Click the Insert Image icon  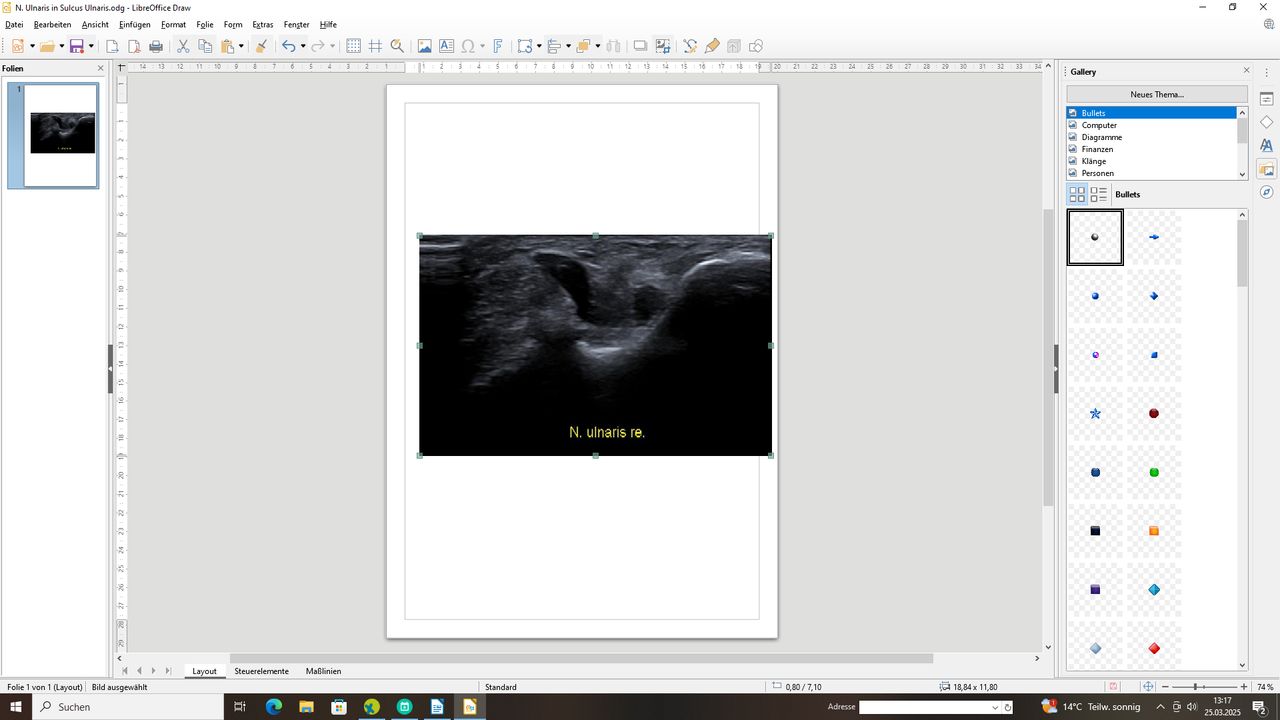424,46
